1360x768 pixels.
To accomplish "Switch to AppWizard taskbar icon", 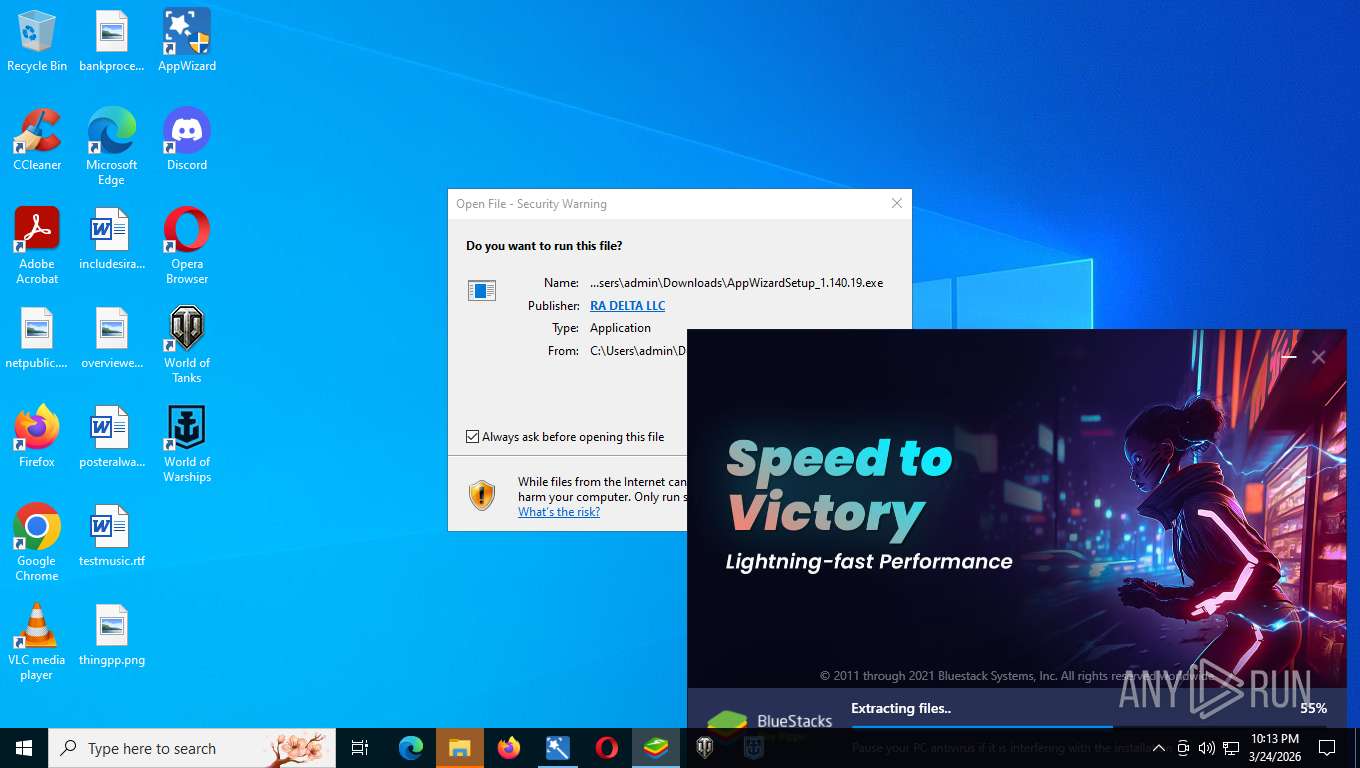I will click(558, 748).
